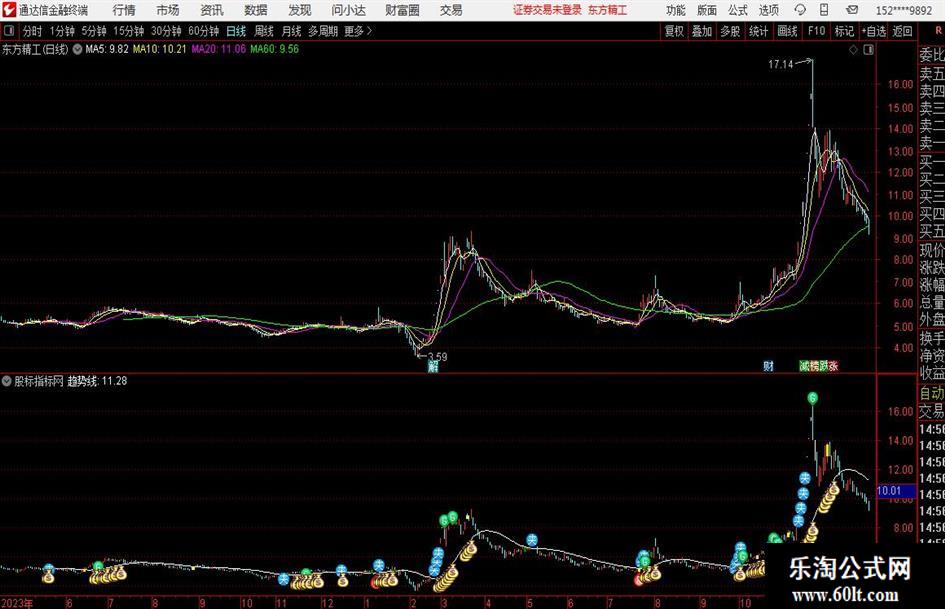Screen dimensions: 945x609
Task: Click MA20: 11.06 value label
Action: (219, 49)
